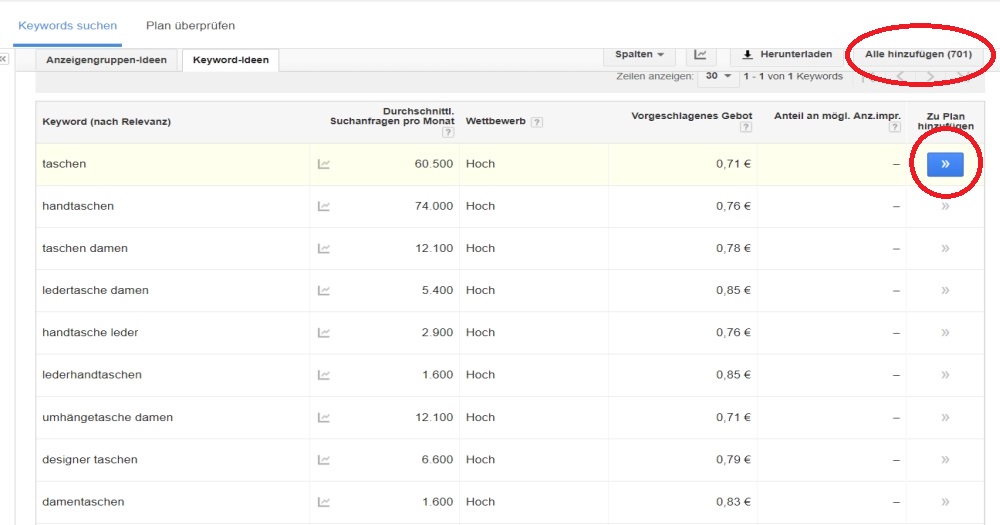Click the 5.400 search volume value
Image resolution: width=1000 pixels, height=525 pixels.
437,290
